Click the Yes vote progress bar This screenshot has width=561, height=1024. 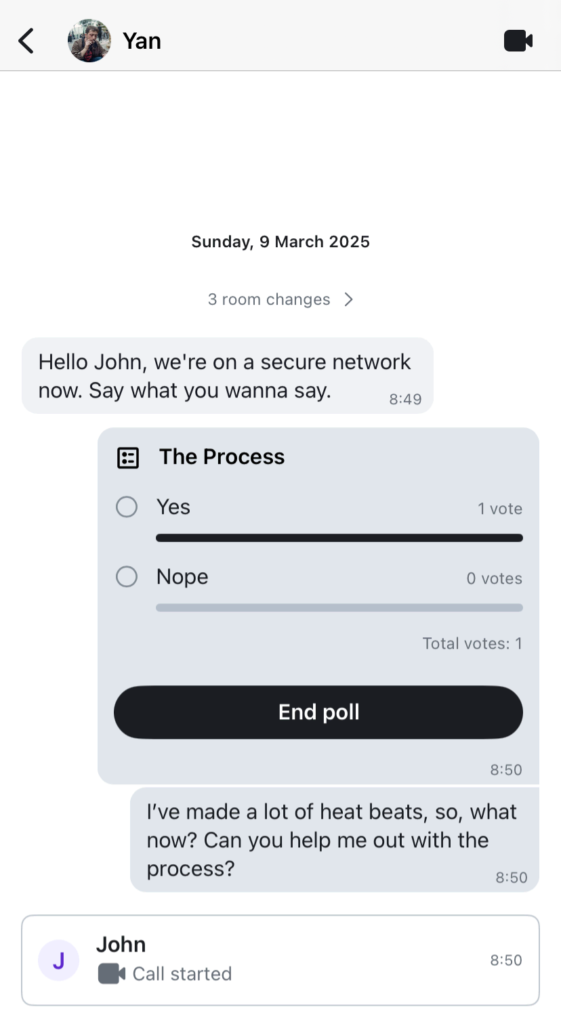point(339,538)
